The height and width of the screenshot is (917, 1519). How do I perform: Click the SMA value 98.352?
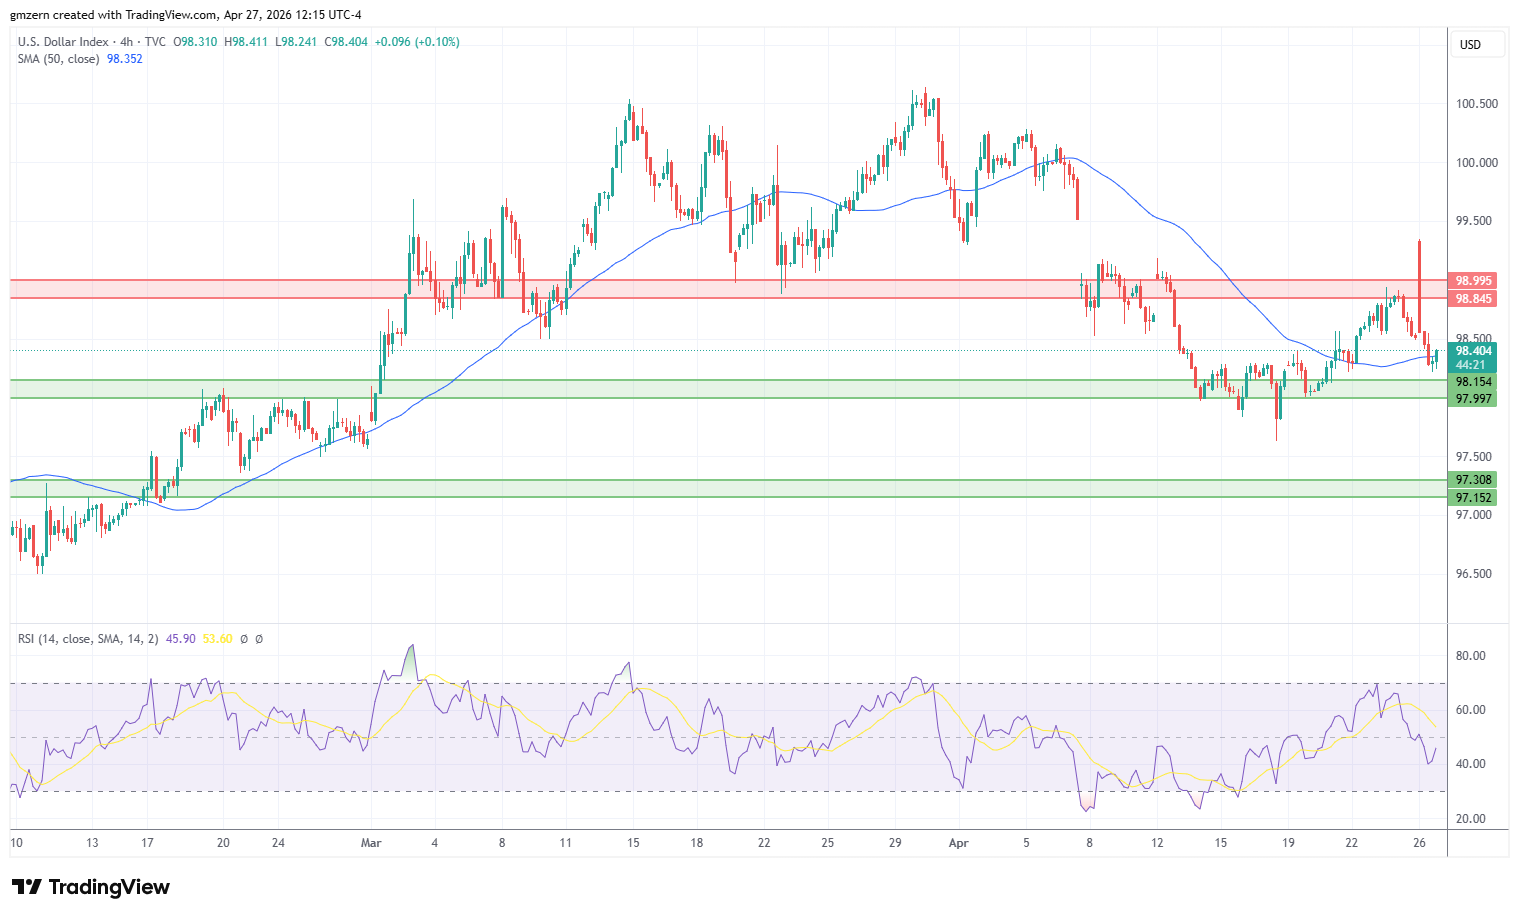coord(125,59)
